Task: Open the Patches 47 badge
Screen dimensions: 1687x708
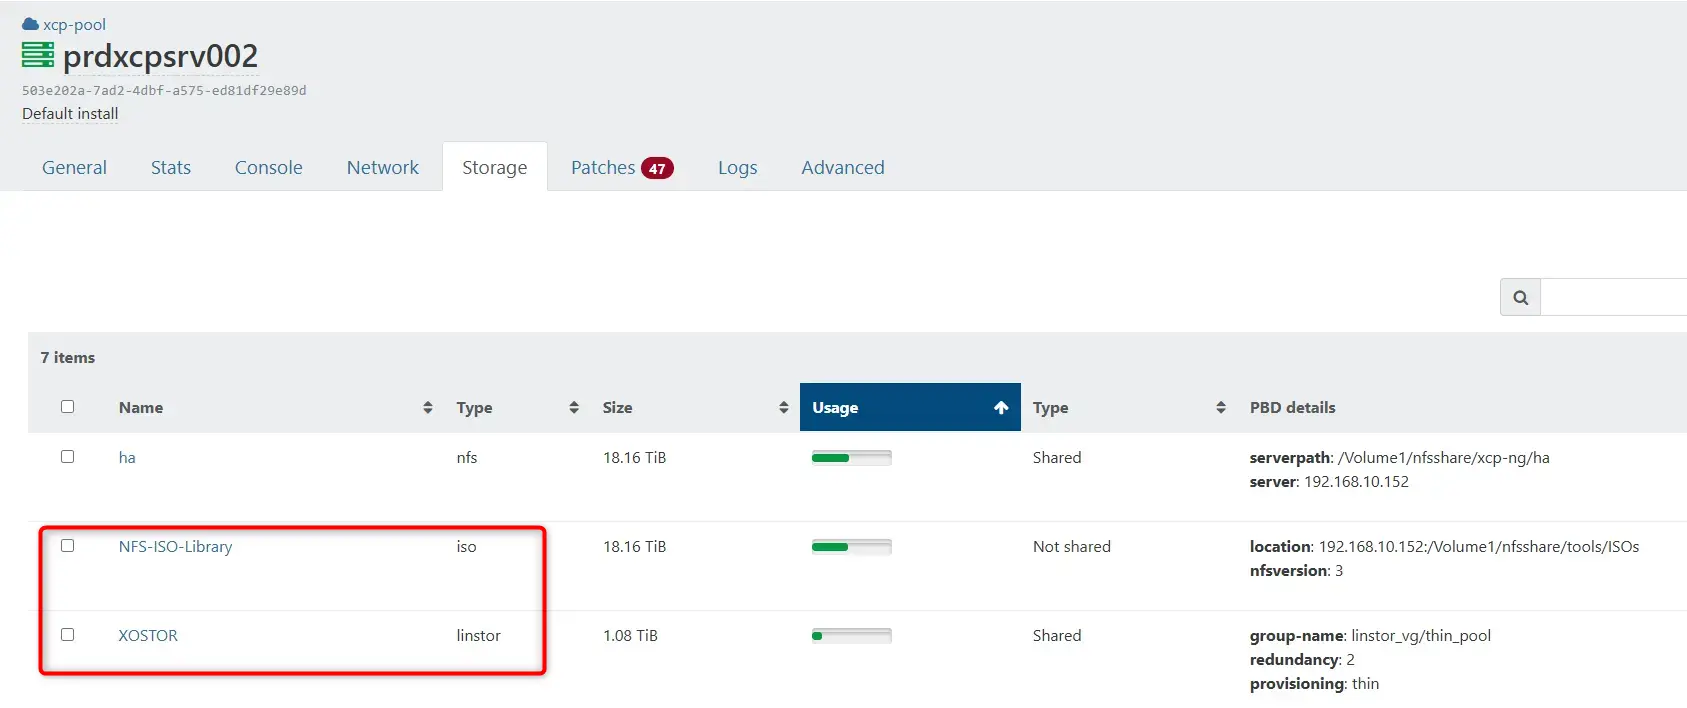Action: [x=657, y=168]
